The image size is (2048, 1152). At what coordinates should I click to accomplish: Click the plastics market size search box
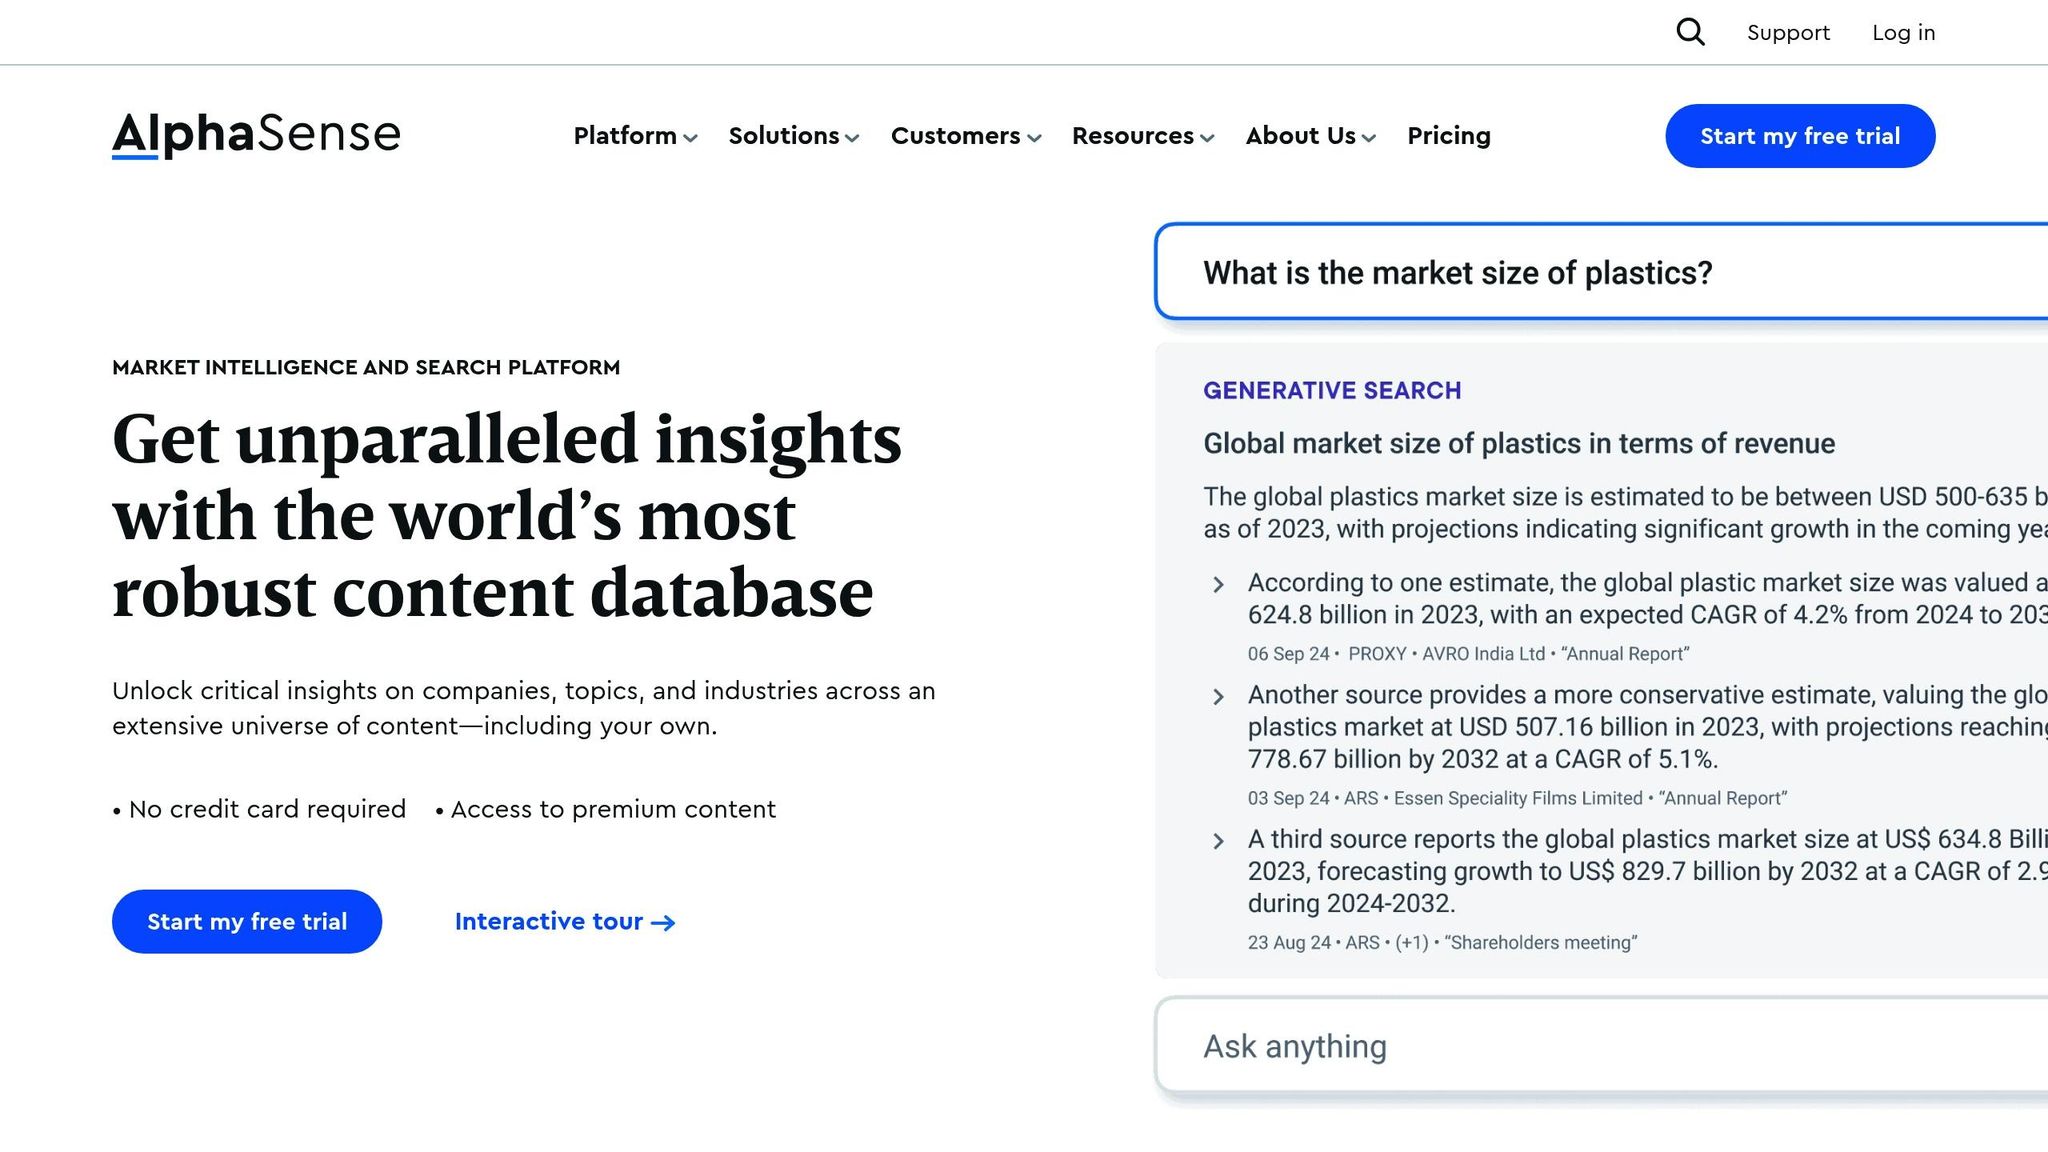click(1600, 272)
